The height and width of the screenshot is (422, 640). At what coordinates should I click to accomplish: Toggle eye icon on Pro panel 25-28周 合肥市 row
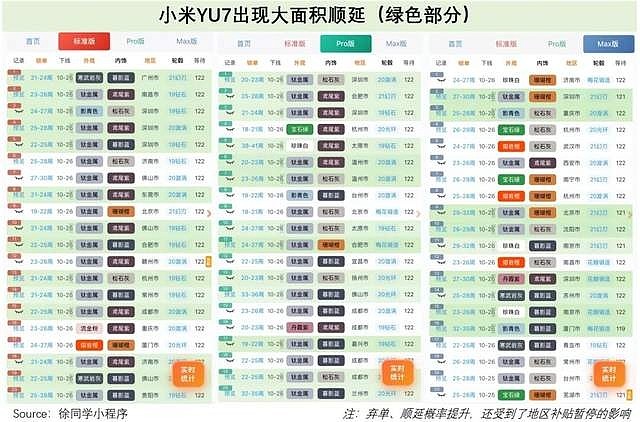pyautogui.click(x=229, y=97)
